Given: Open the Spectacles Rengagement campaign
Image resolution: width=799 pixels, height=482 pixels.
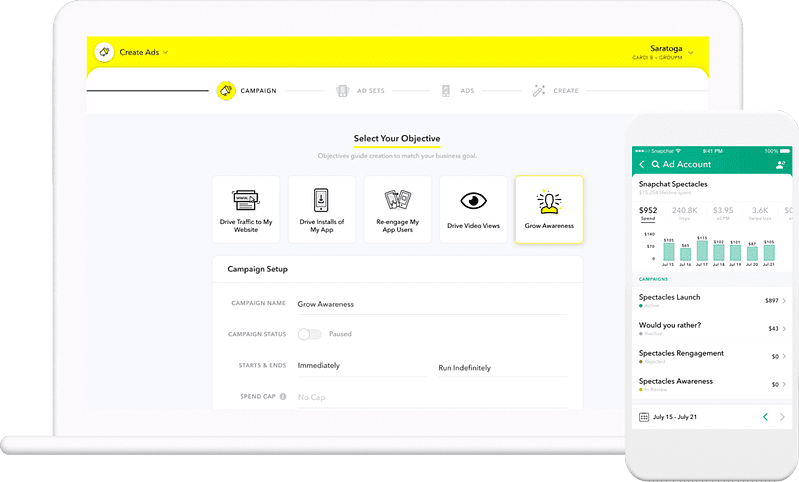Looking at the screenshot, I should click(712, 357).
